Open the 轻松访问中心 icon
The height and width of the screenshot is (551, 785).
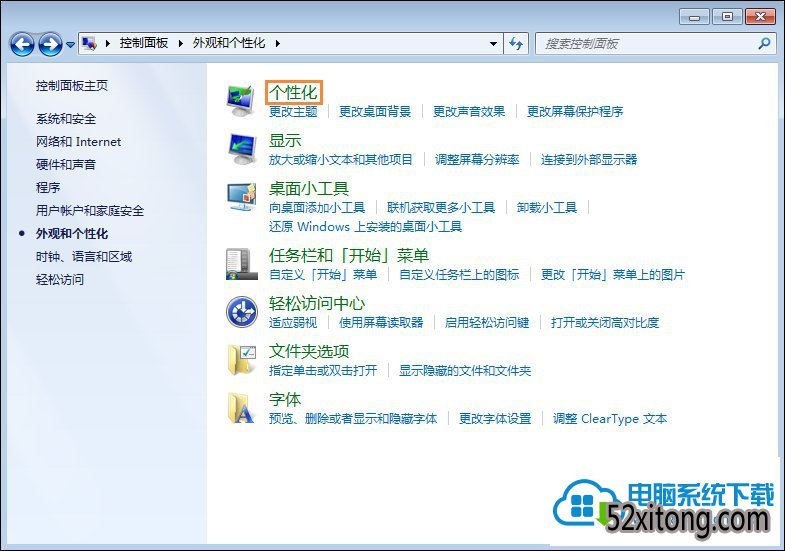241,312
